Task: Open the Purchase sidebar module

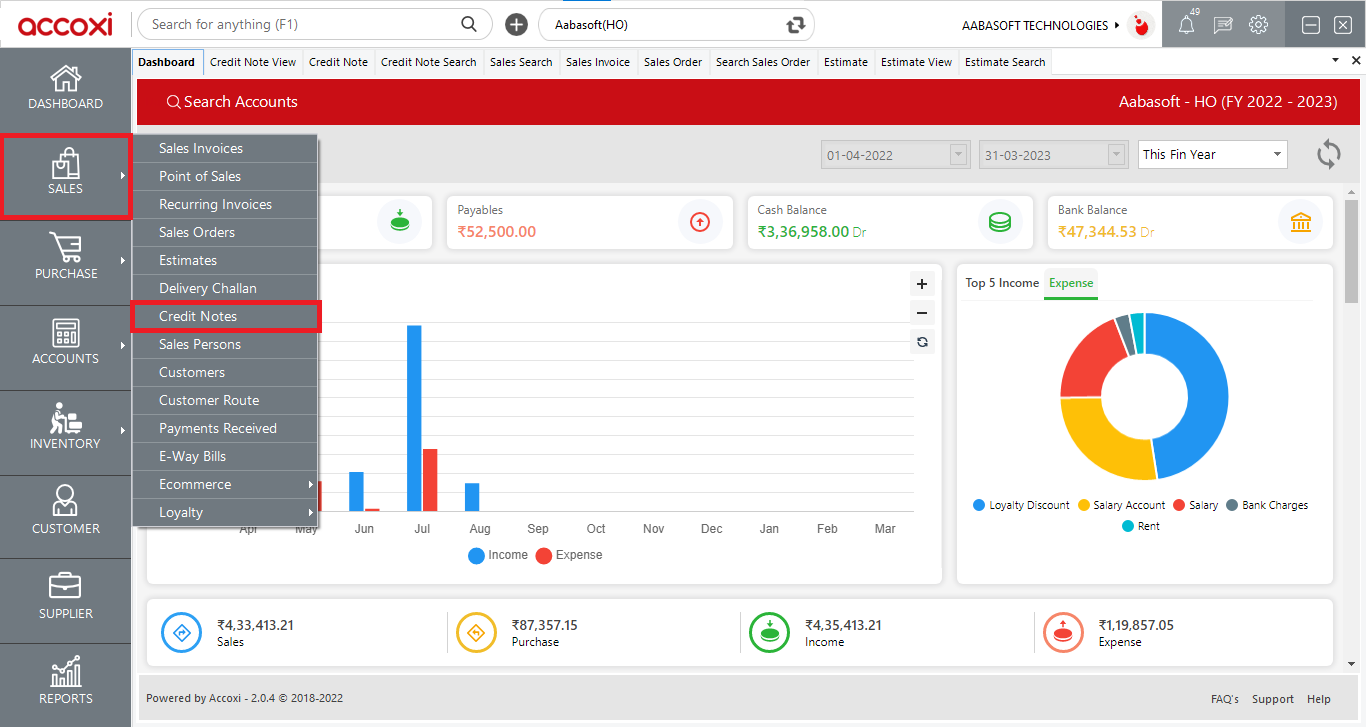Action: 65,261
